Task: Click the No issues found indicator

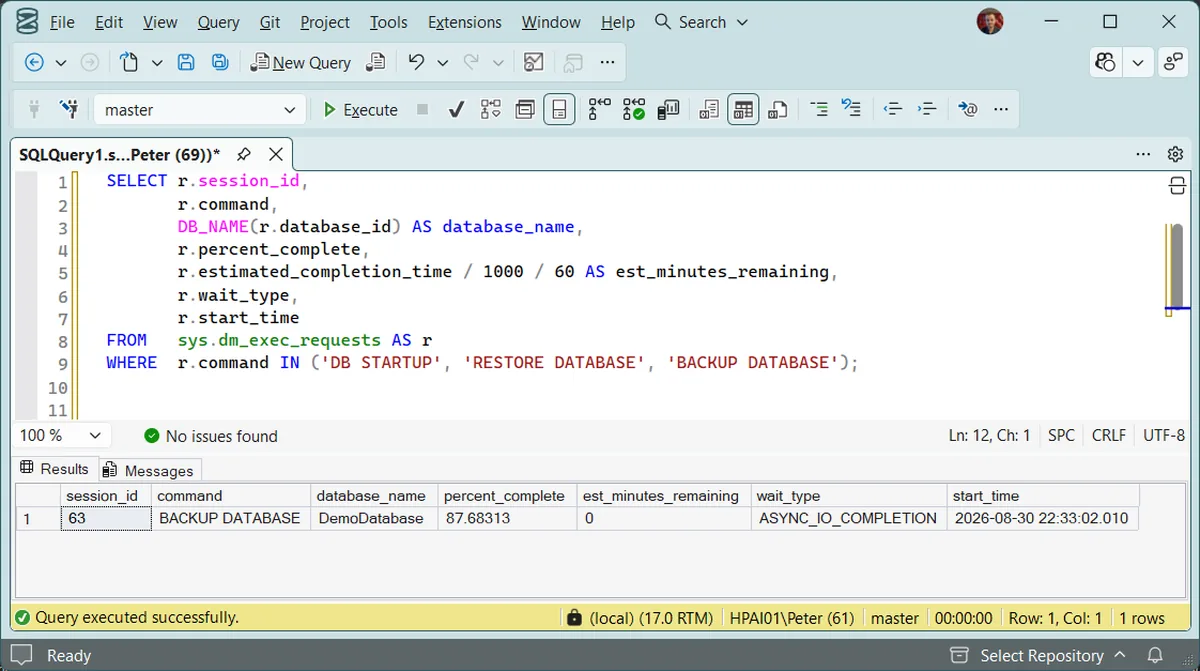Action: [210, 436]
